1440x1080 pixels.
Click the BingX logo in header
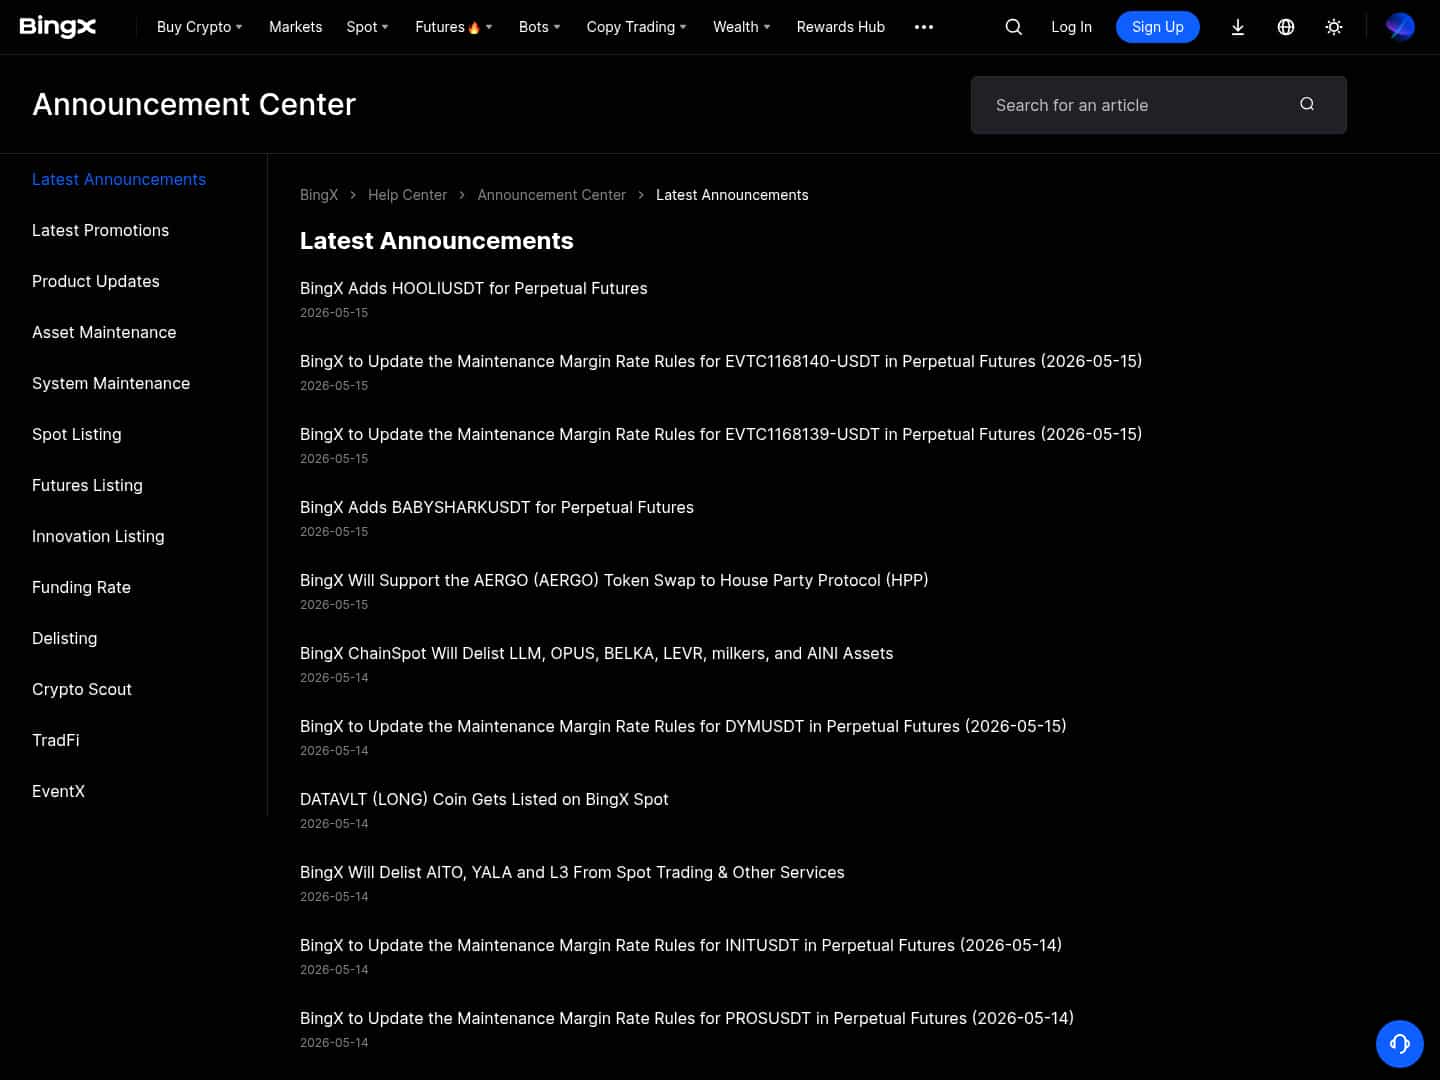click(58, 27)
